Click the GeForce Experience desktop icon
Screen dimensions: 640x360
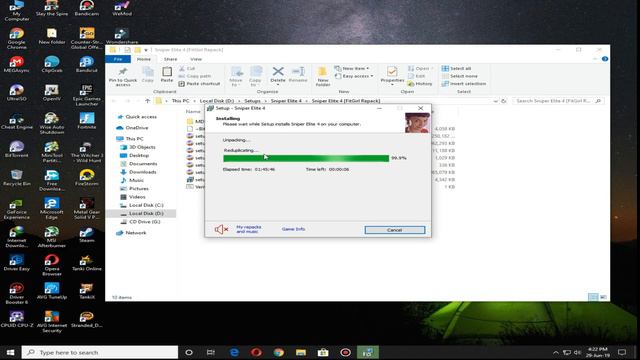pyautogui.click(x=16, y=209)
